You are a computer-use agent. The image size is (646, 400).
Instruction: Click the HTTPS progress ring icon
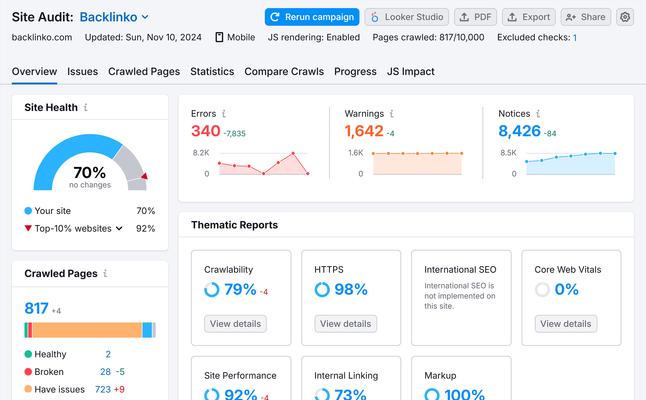coord(322,290)
